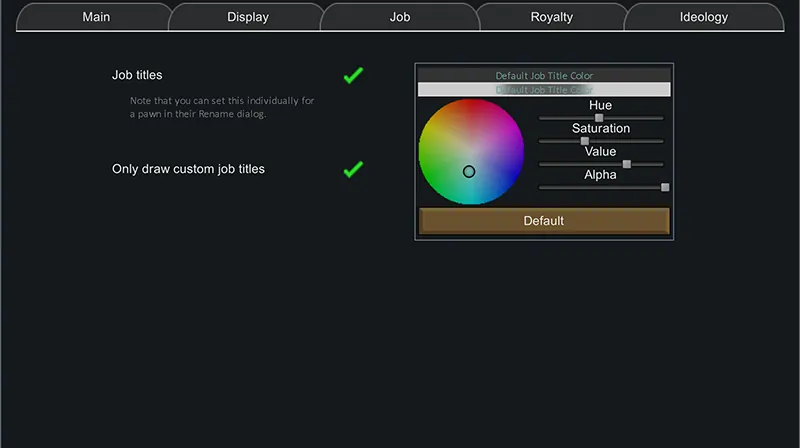Click the Alpha slider handle
Image resolution: width=800 pixels, height=448 pixels.
click(x=665, y=187)
